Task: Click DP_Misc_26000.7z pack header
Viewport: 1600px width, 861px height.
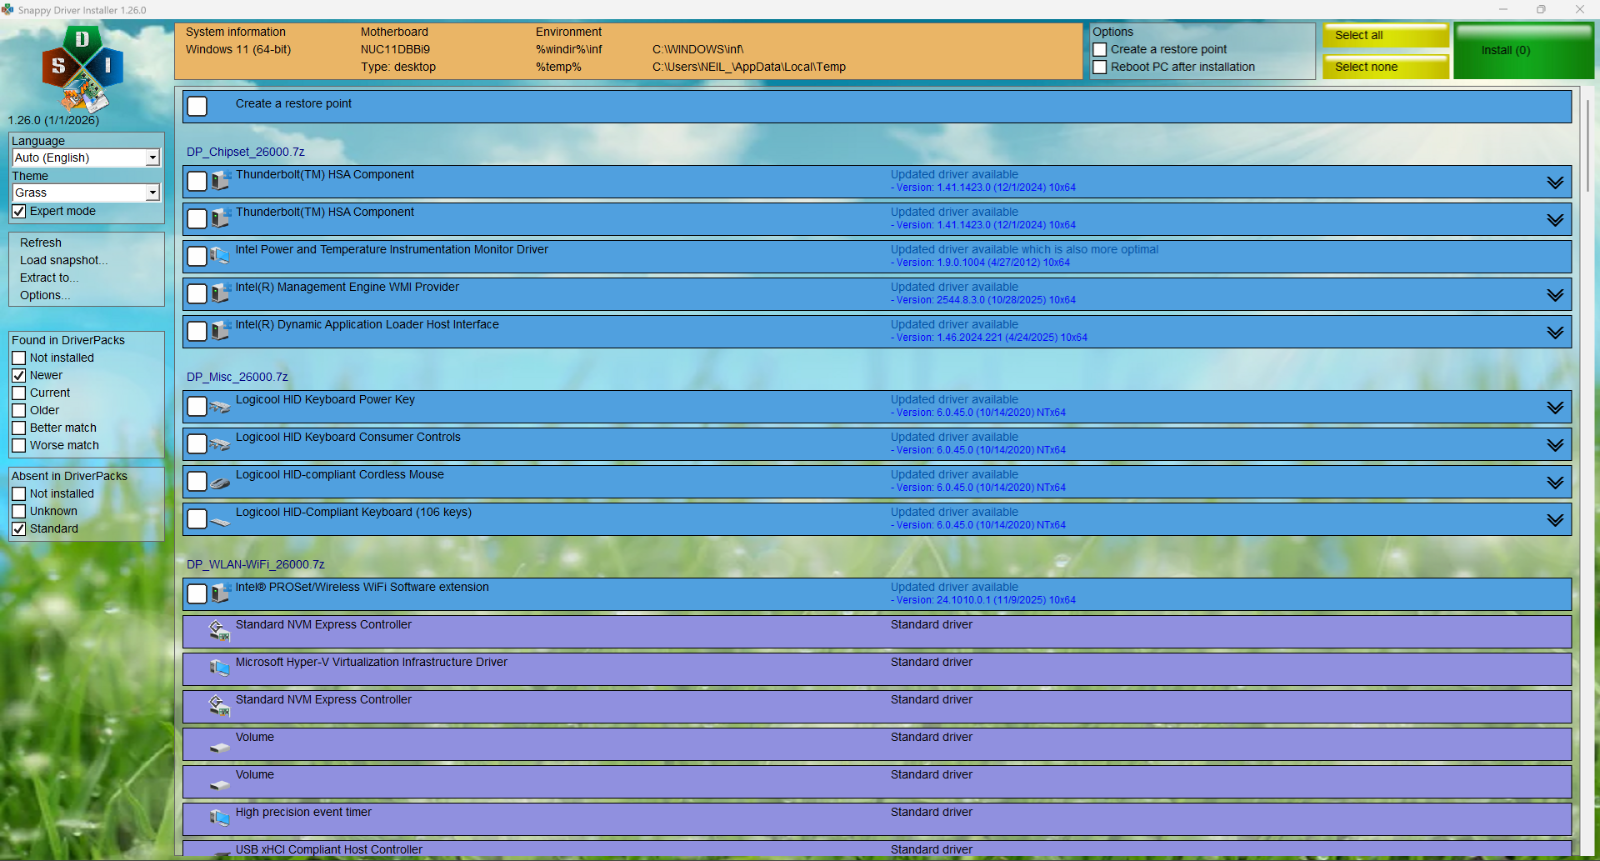Action: pos(237,377)
